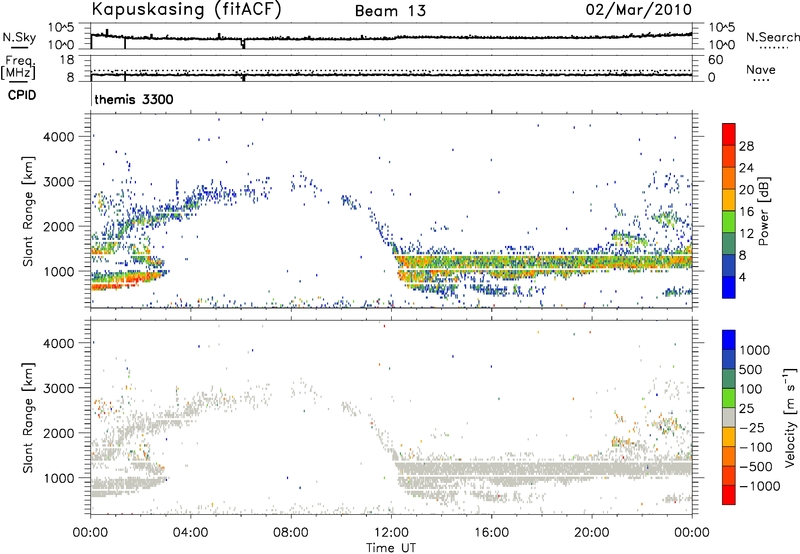
Task: Click the "-500" label on Velocity color bar
Action: point(756,467)
